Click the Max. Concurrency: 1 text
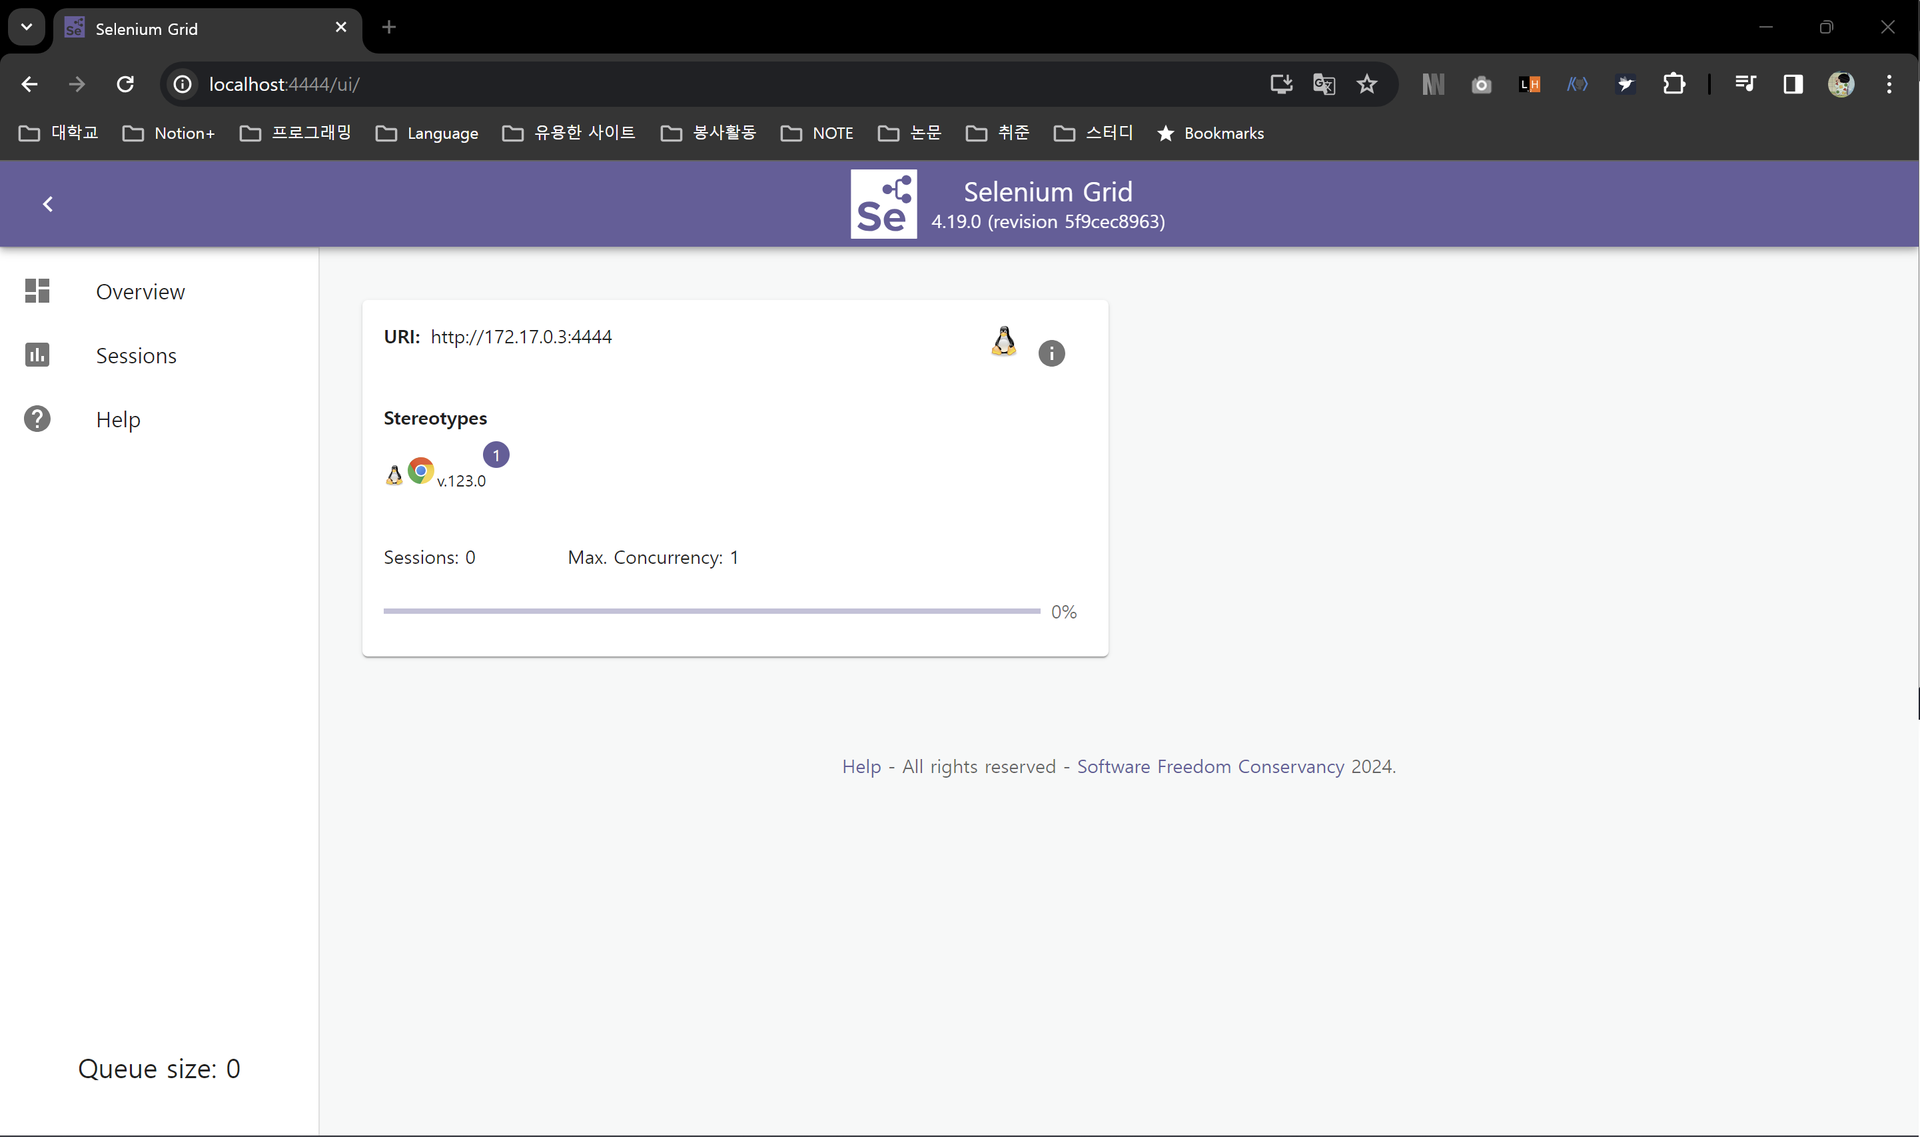 tap(653, 558)
